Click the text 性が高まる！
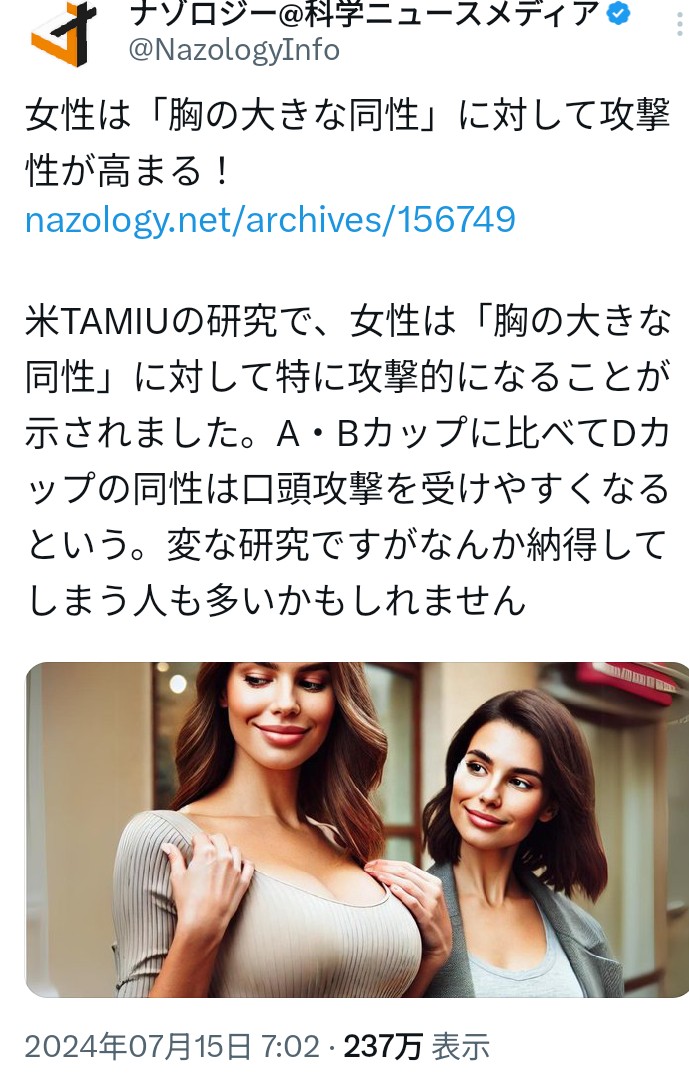689x1074 pixels. click(x=129, y=170)
